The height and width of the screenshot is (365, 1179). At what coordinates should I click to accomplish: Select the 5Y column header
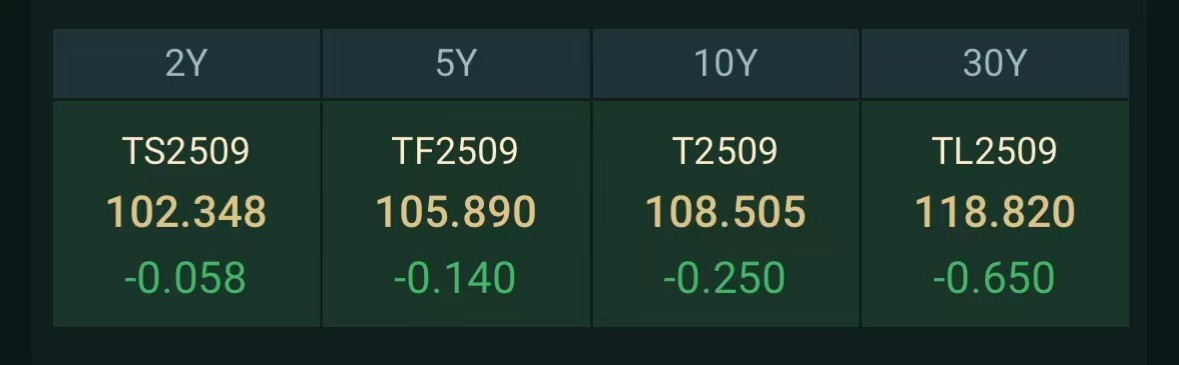click(456, 64)
